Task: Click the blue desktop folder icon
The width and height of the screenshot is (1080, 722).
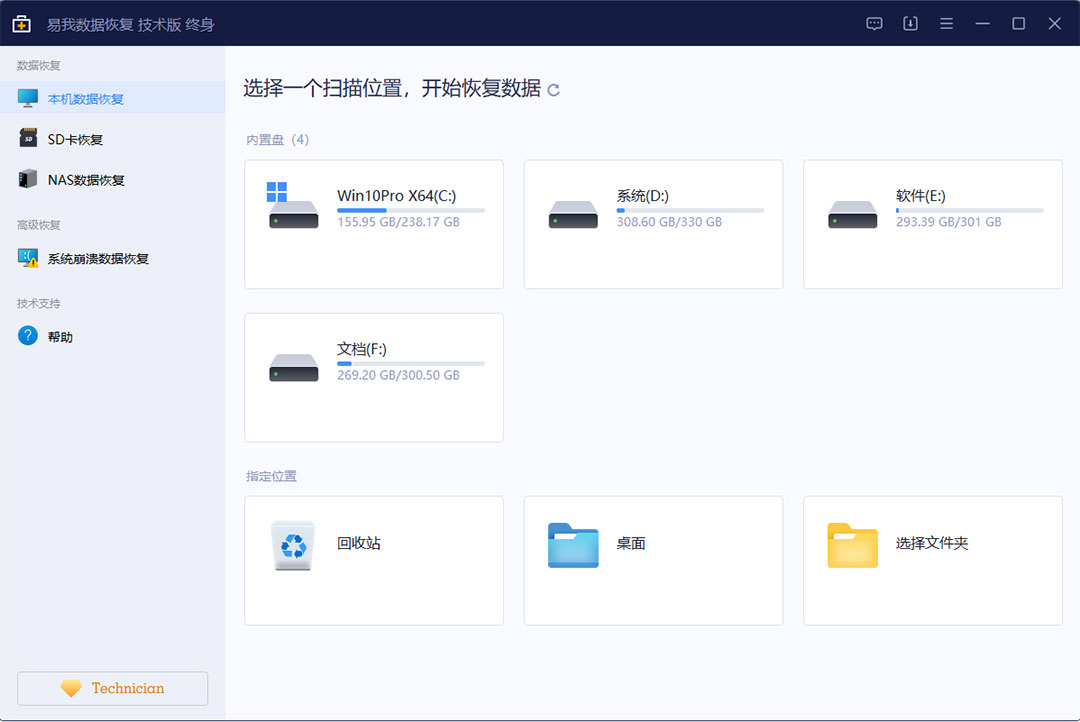Action: [x=573, y=545]
